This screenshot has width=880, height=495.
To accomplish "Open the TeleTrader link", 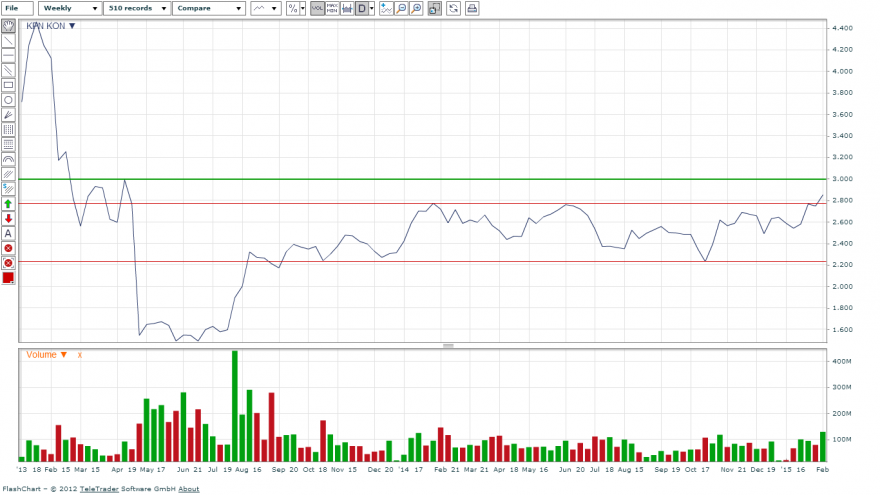I will (x=99, y=489).
